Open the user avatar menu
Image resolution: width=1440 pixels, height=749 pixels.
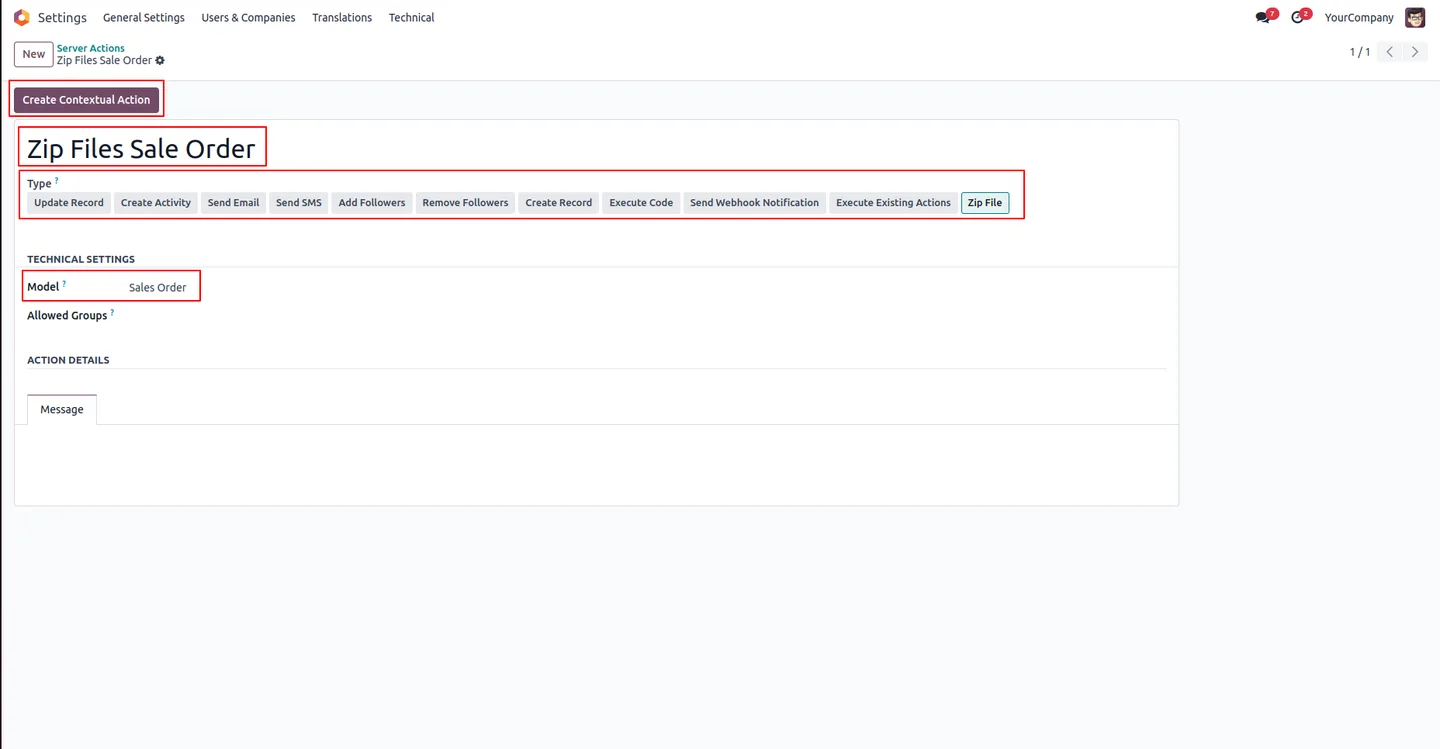1415,17
